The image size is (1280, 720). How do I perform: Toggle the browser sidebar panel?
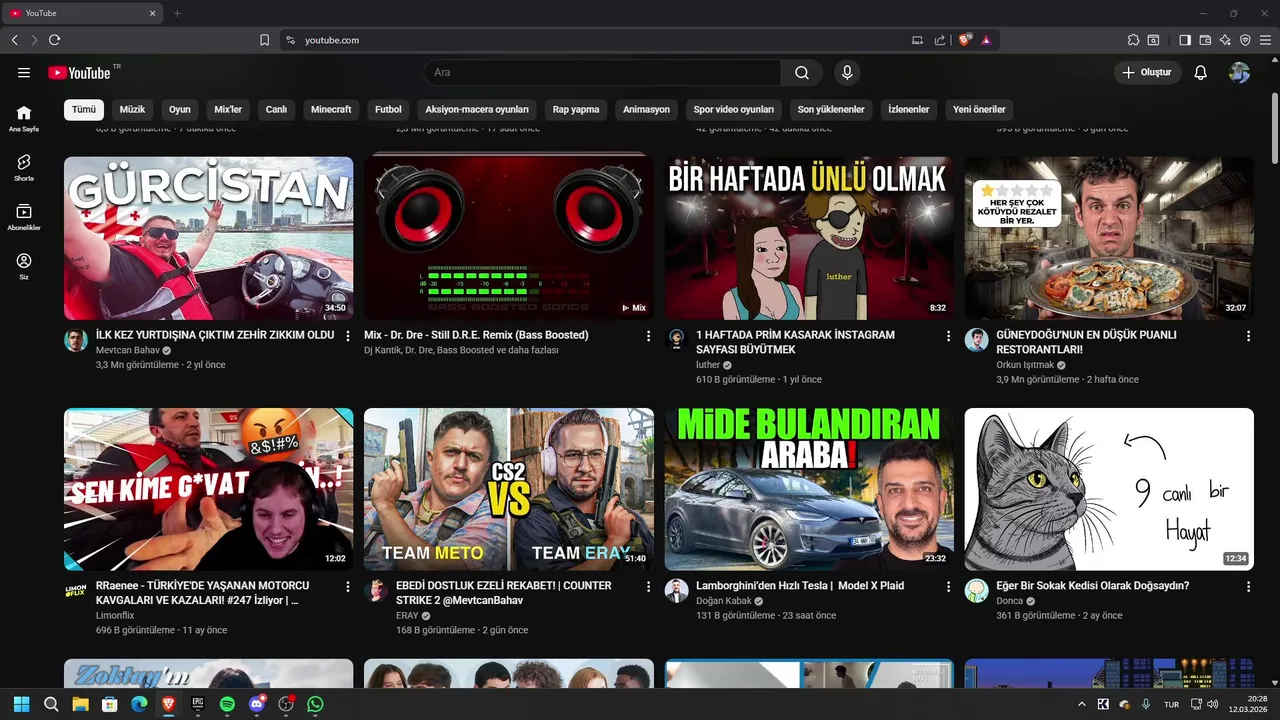click(1185, 40)
